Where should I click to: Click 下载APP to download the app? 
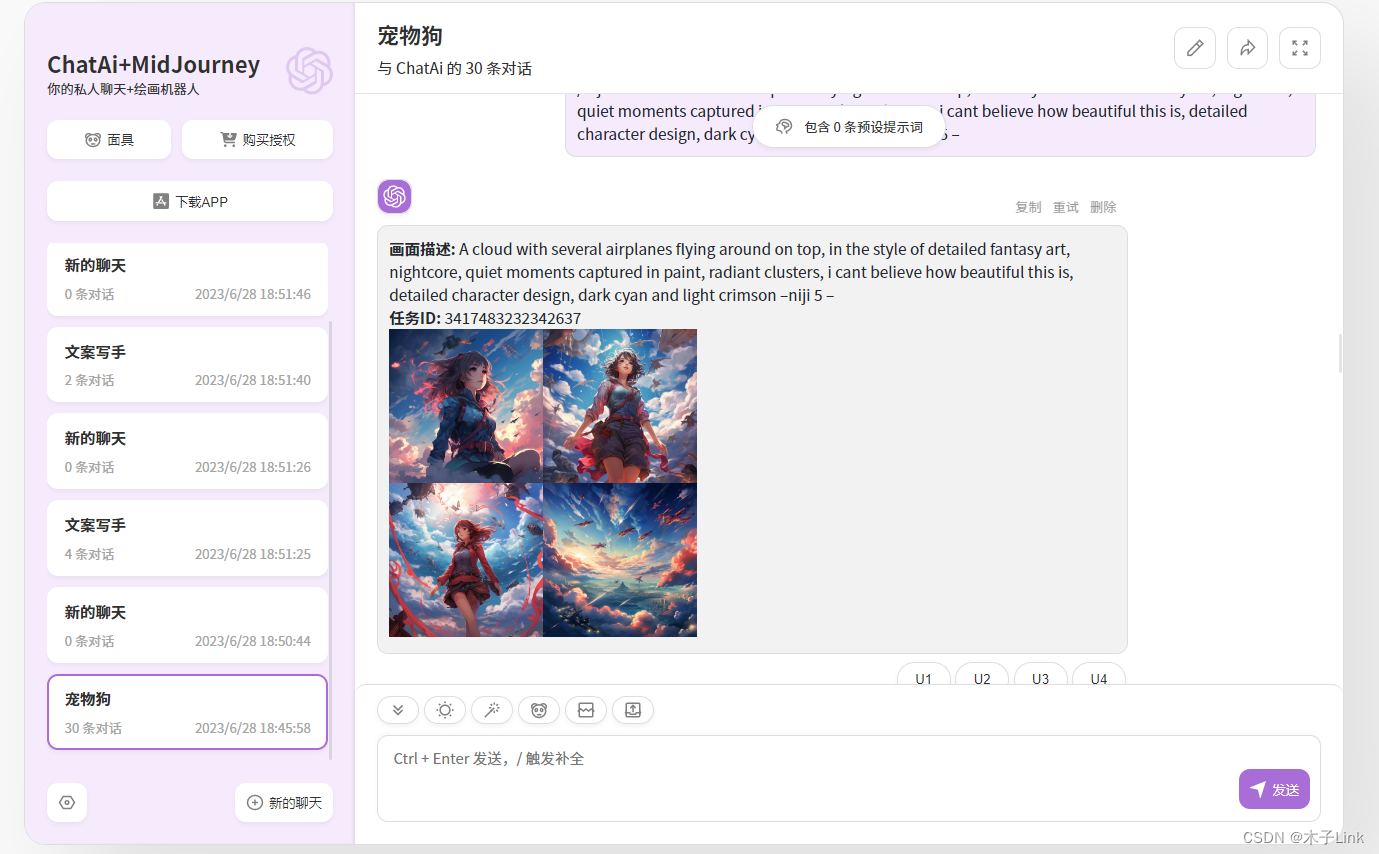(189, 200)
